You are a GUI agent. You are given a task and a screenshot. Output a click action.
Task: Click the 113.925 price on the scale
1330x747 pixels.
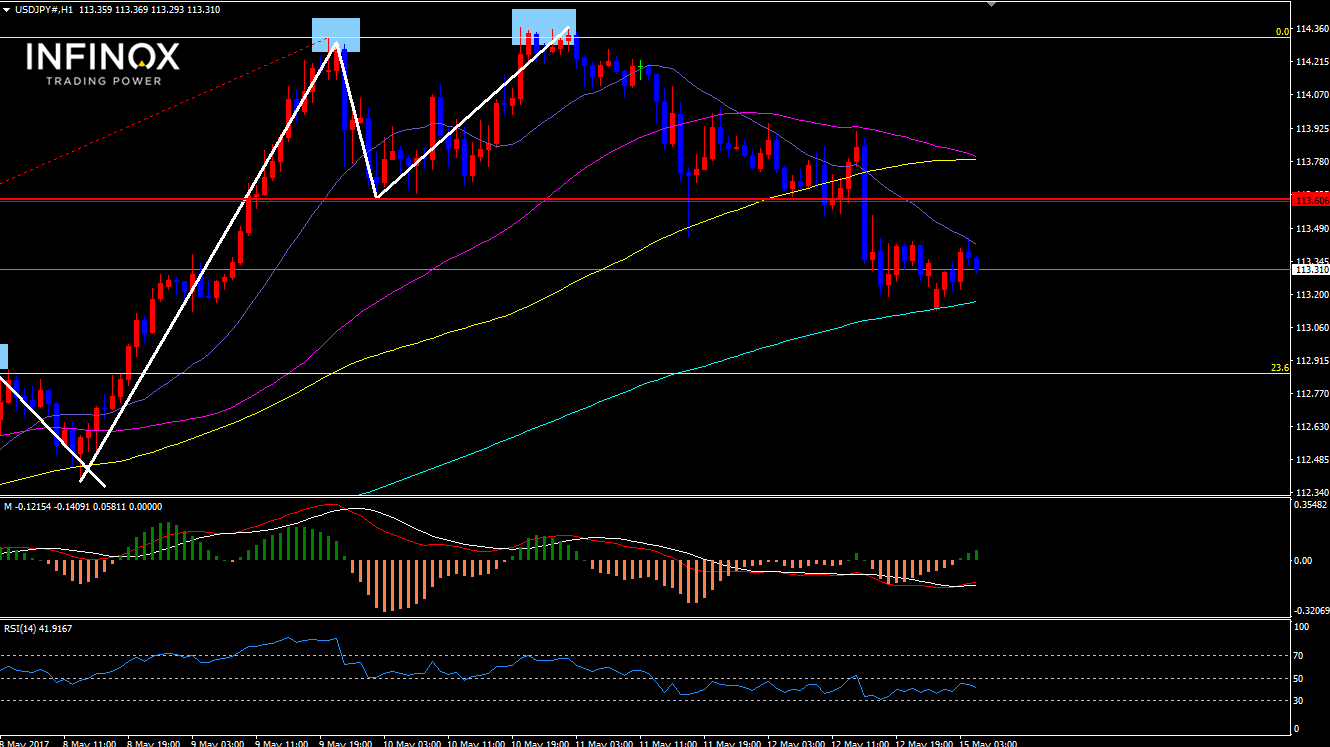[x=1311, y=129]
